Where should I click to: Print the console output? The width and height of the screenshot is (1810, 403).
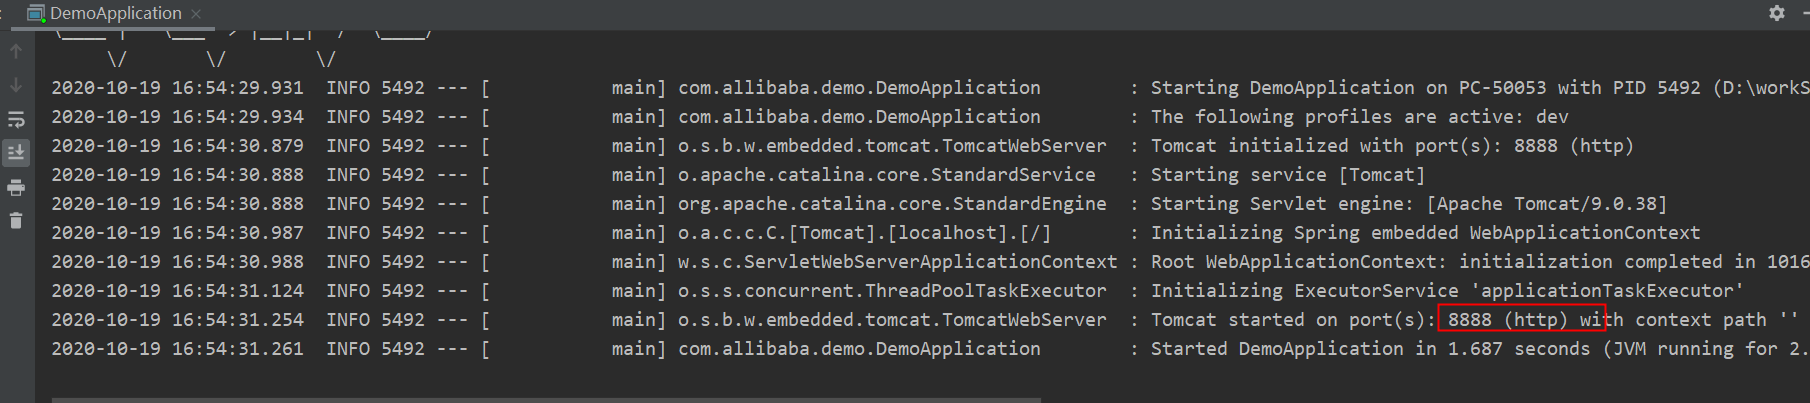pyautogui.click(x=16, y=187)
